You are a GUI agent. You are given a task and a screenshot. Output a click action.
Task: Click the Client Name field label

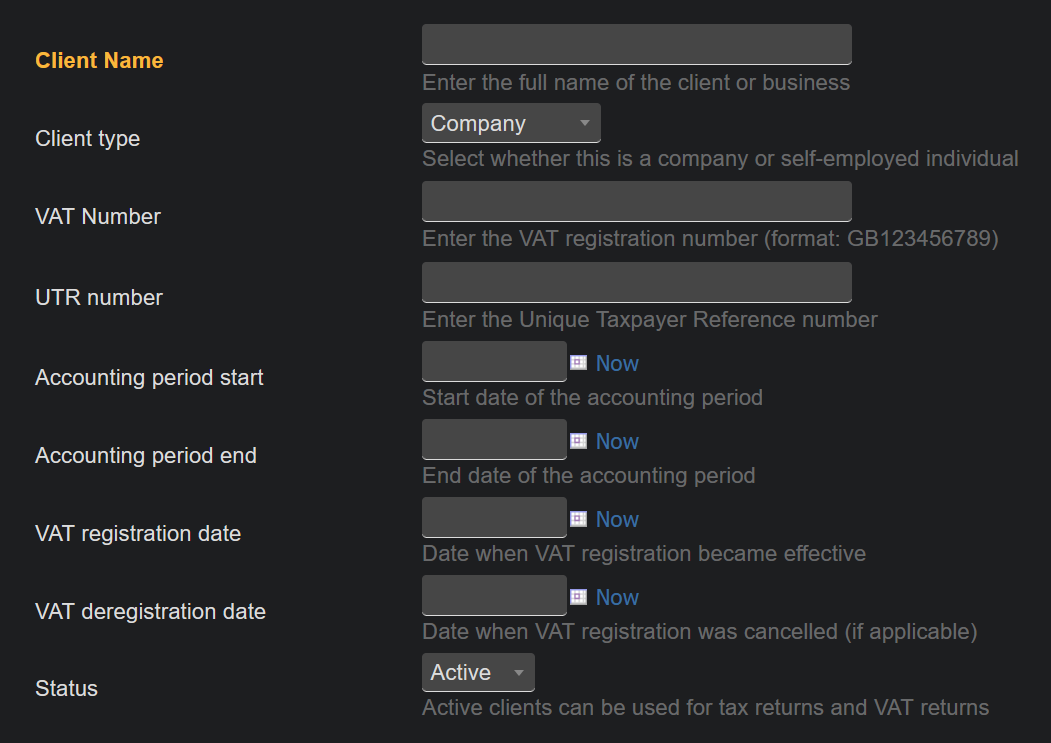pos(99,60)
